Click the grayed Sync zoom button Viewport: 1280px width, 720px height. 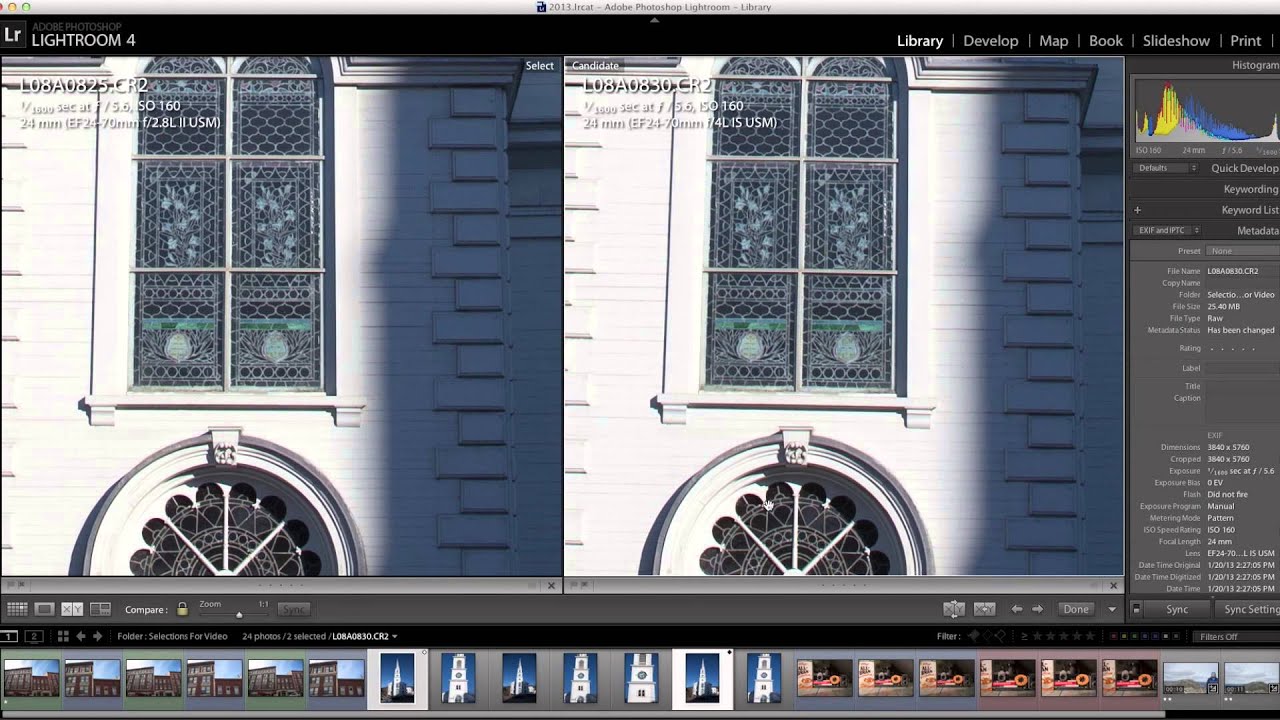[x=293, y=609]
